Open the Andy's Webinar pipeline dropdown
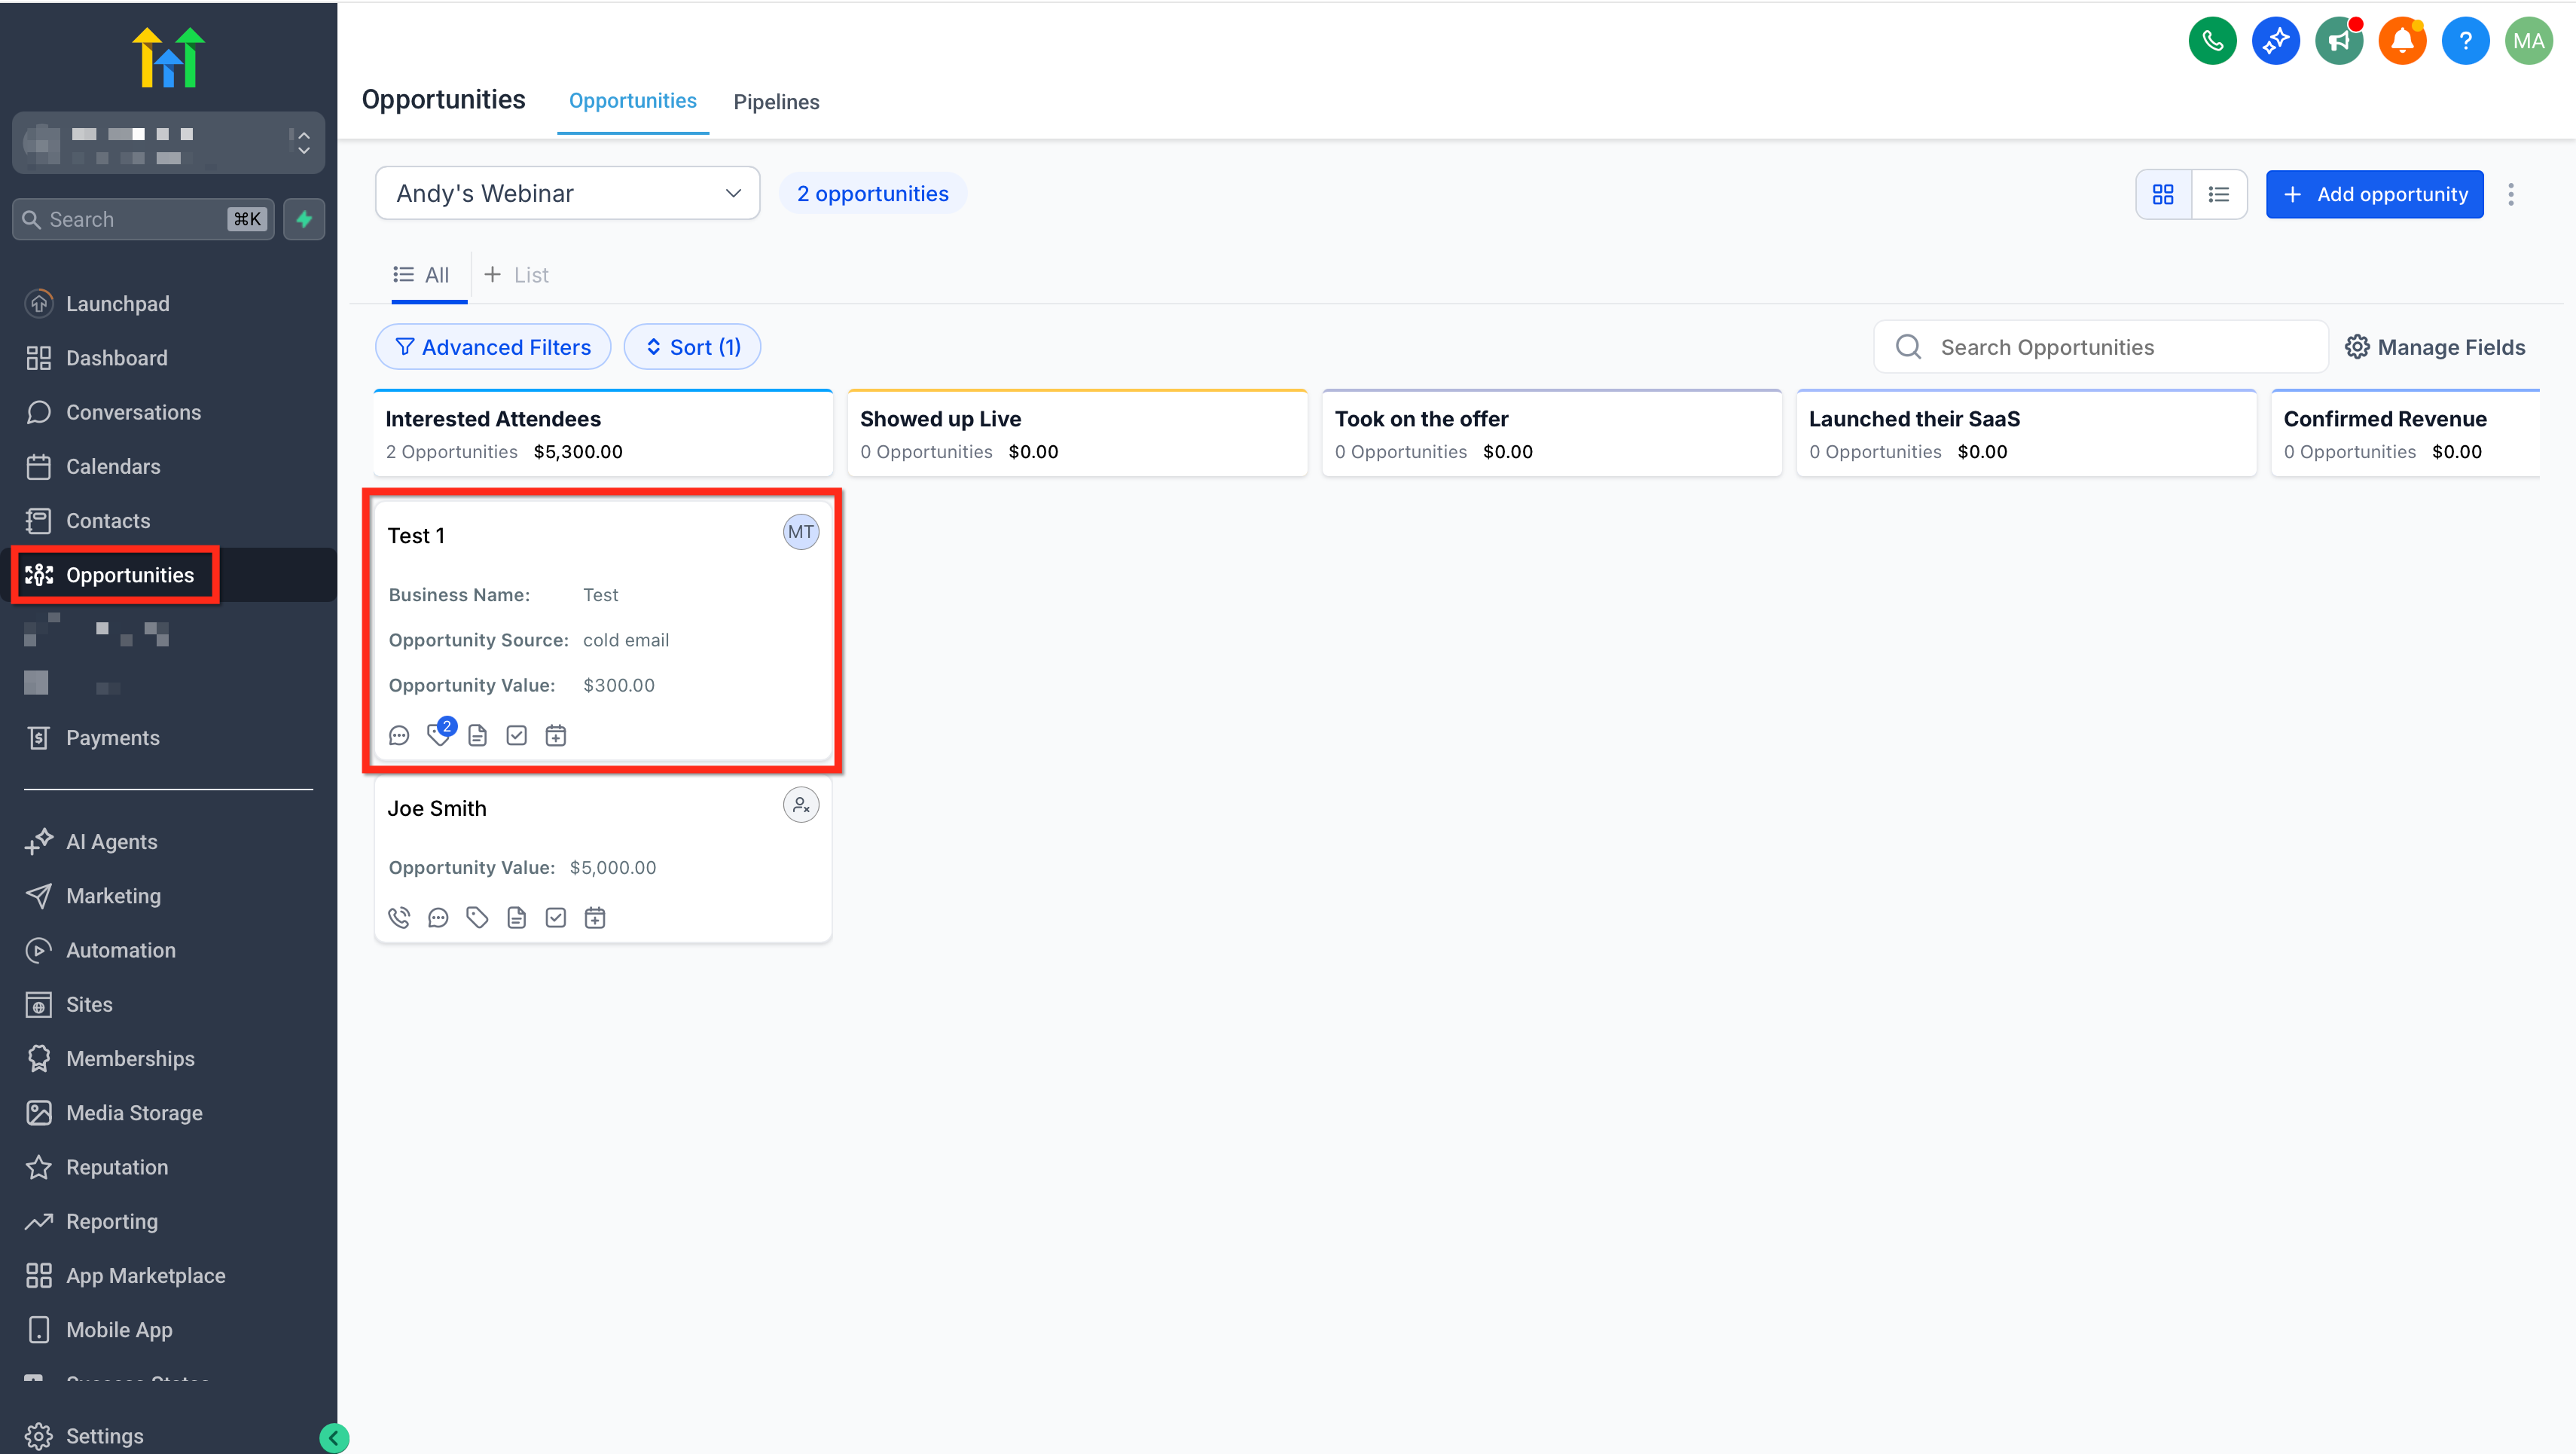 (567, 193)
